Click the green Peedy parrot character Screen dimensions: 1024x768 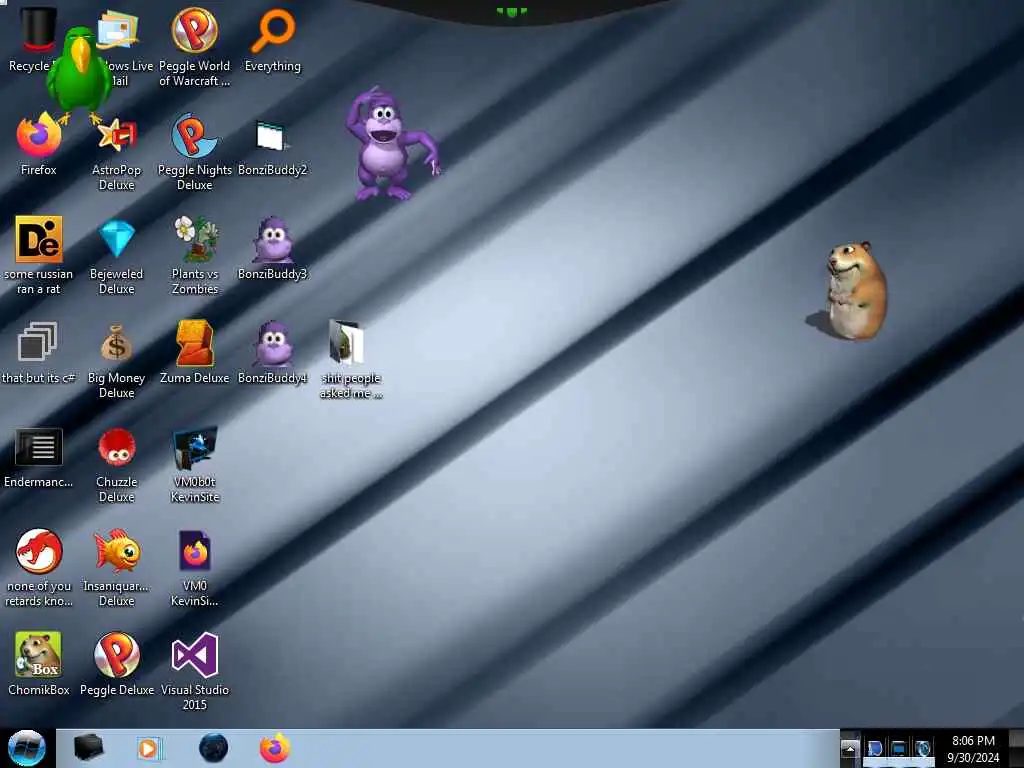(78, 73)
